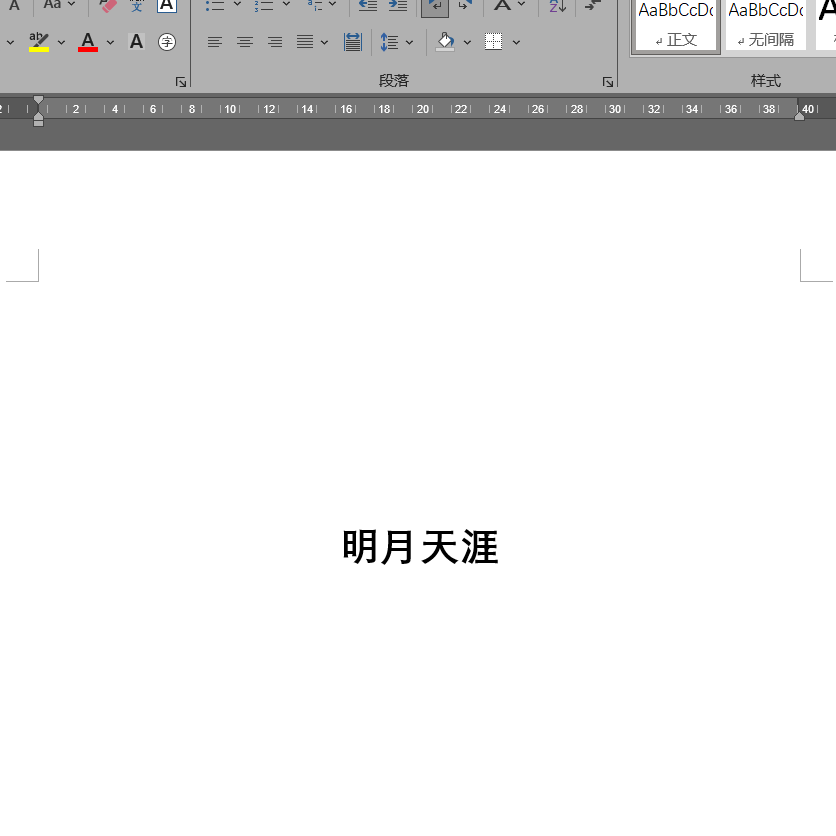
Task: Open the borders dropdown arrow
Action: click(516, 42)
